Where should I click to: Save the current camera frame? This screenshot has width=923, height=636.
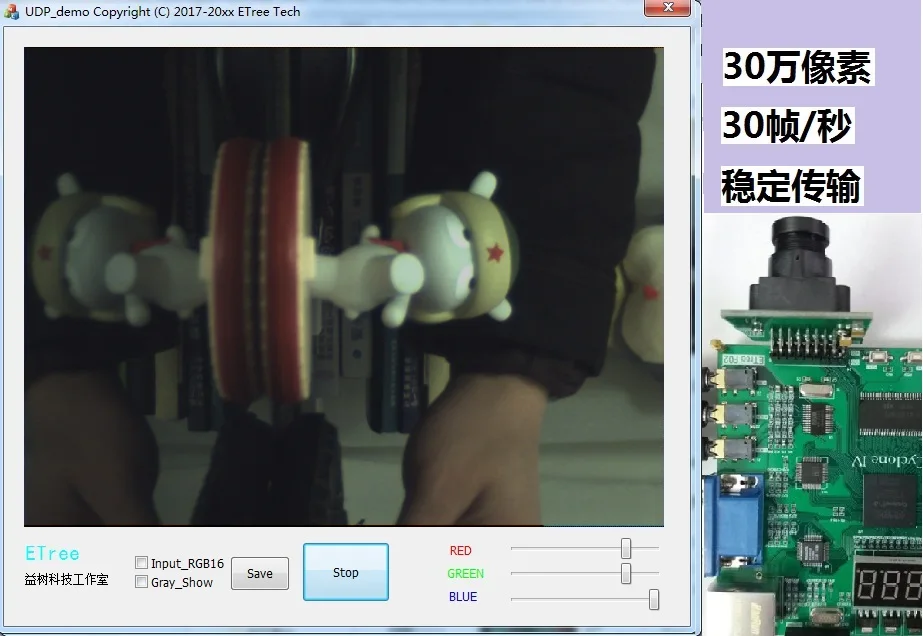[x=260, y=573]
